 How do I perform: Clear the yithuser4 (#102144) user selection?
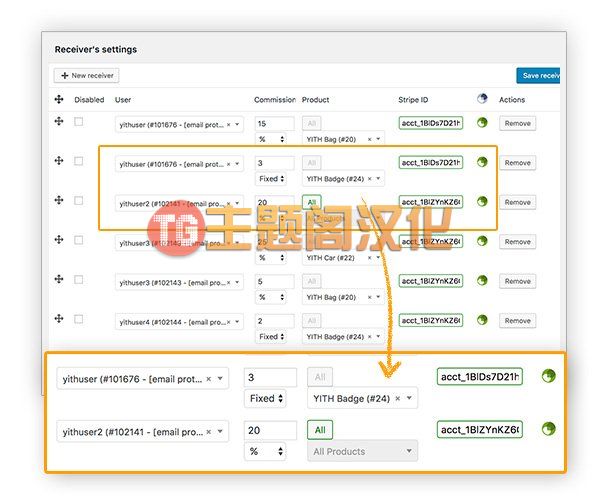(x=228, y=322)
